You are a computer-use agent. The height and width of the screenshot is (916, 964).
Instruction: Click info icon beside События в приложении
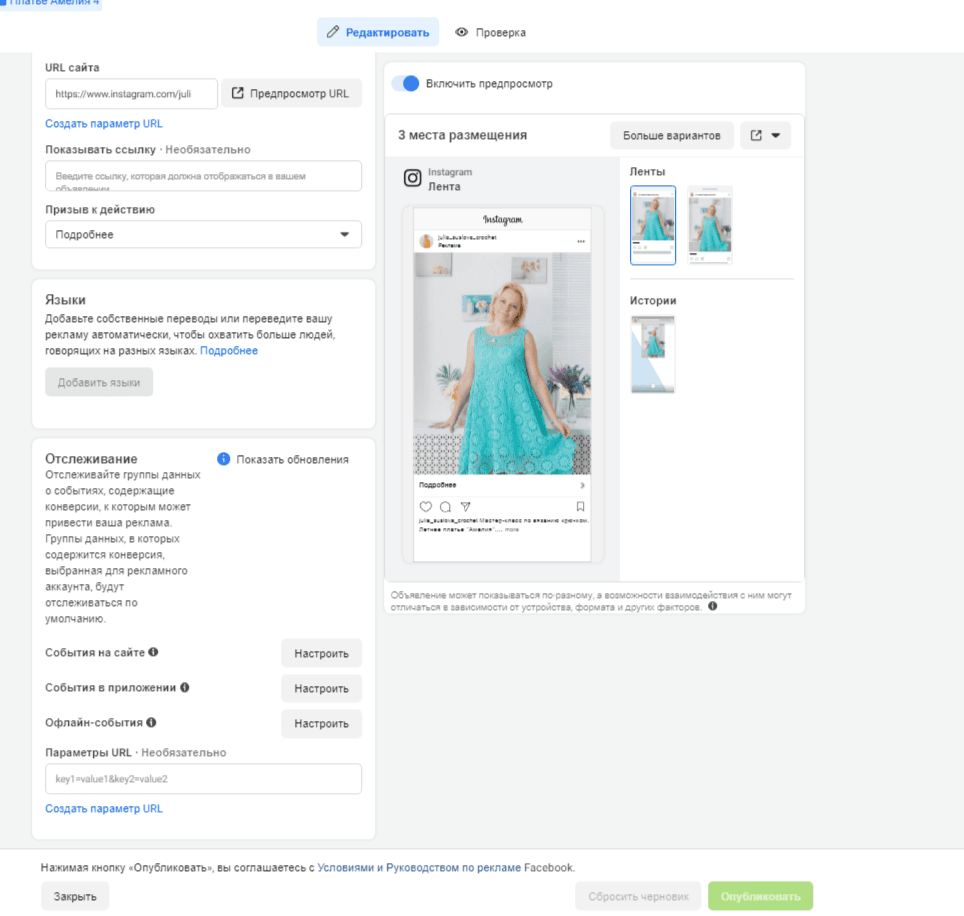coord(184,687)
